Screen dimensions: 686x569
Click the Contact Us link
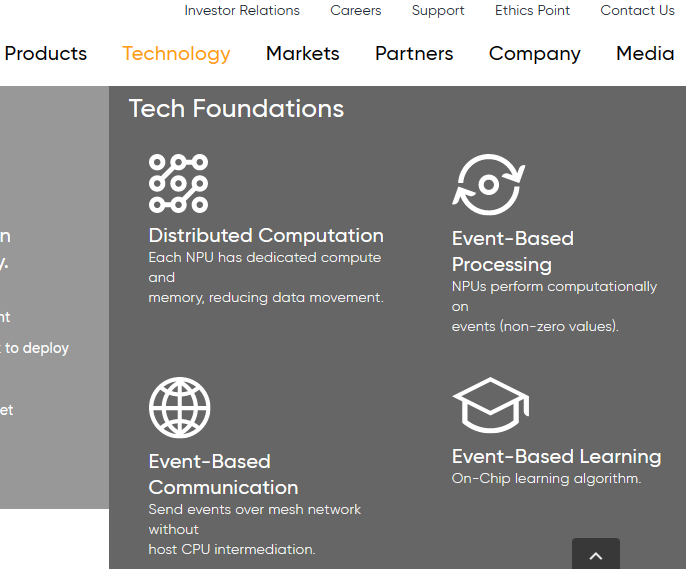pyautogui.click(x=637, y=10)
